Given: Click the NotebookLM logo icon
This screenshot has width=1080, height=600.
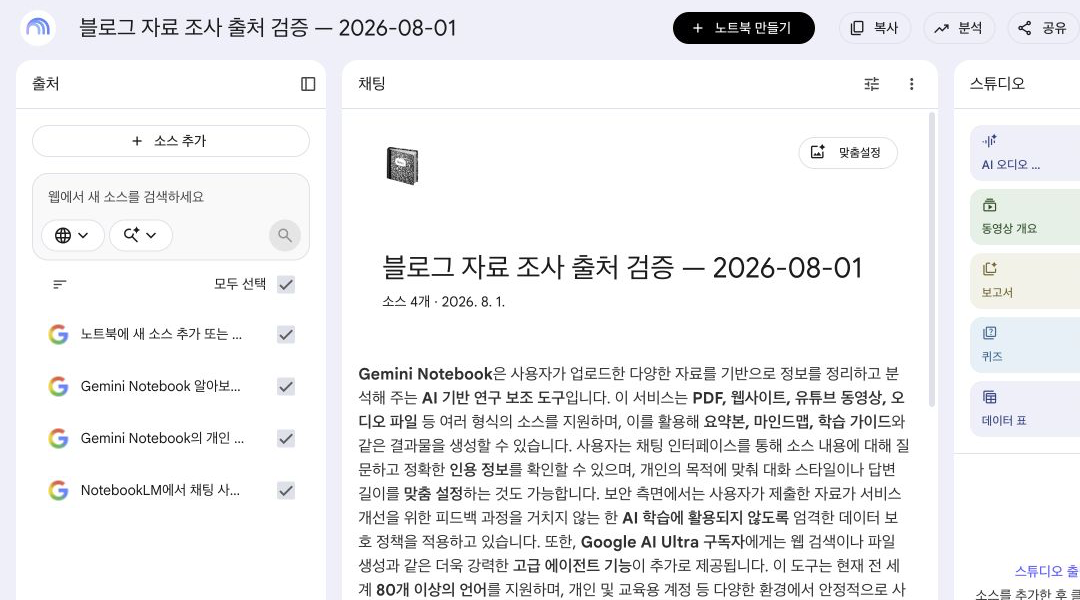Looking at the screenshot, I should 38,28.
